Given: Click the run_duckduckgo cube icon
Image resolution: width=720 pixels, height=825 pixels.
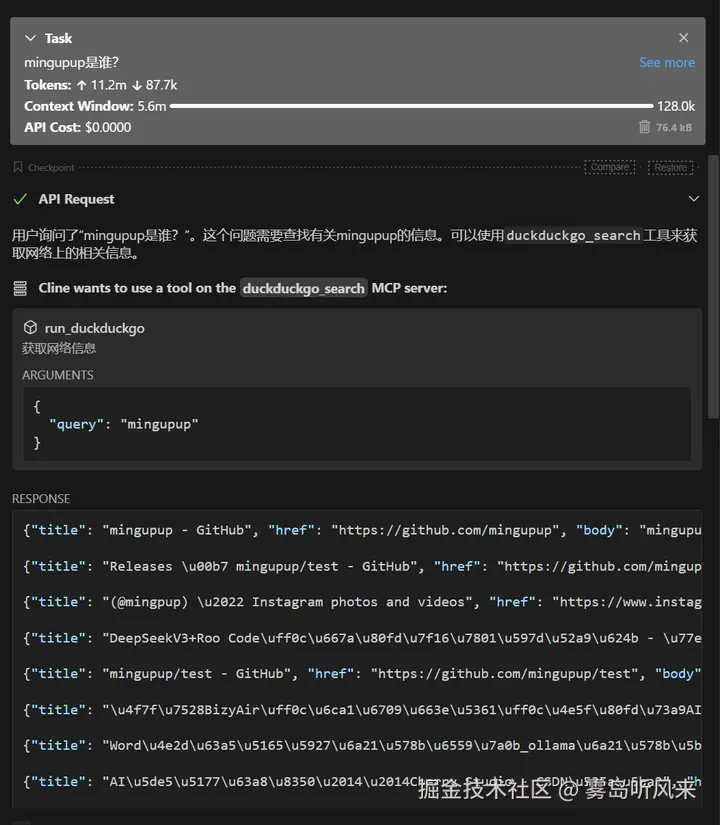Looking at the screenshot, I should pyautogui.click(x=31, y=328).
